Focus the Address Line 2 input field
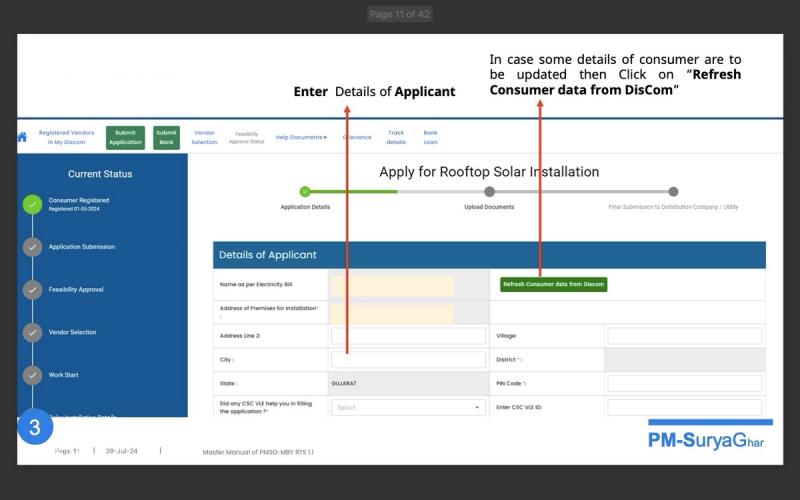800x500 pixels. tap(408, 336)
